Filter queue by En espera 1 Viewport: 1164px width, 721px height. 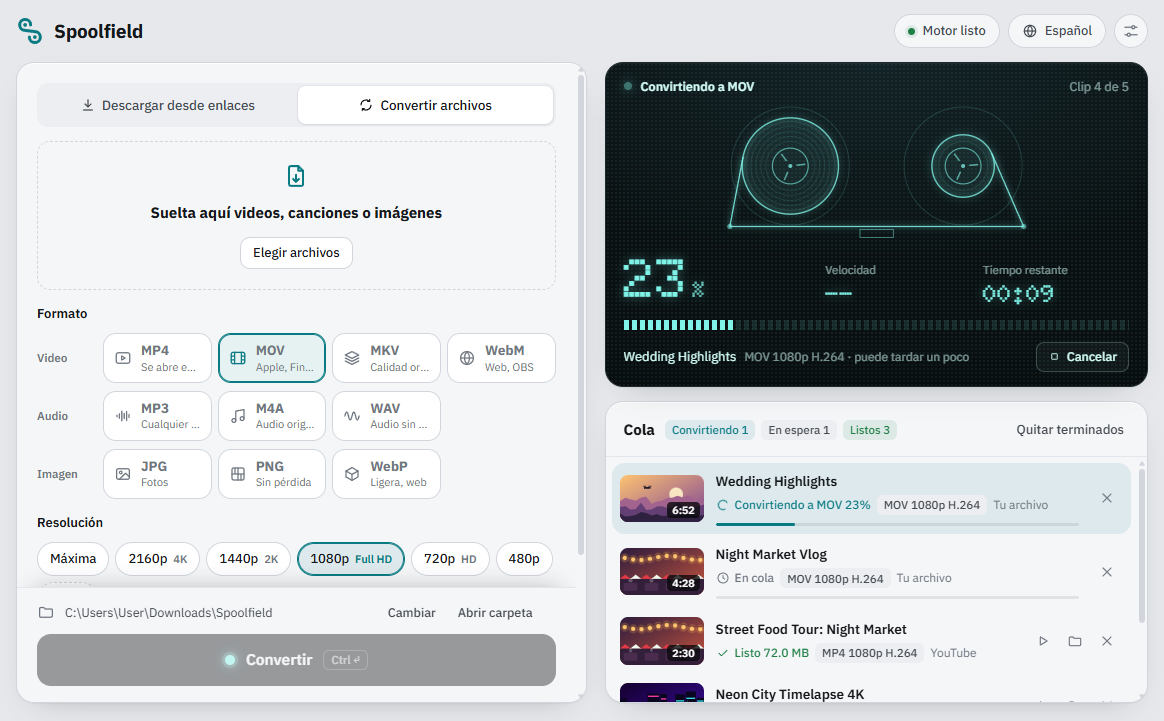(799, 430)
